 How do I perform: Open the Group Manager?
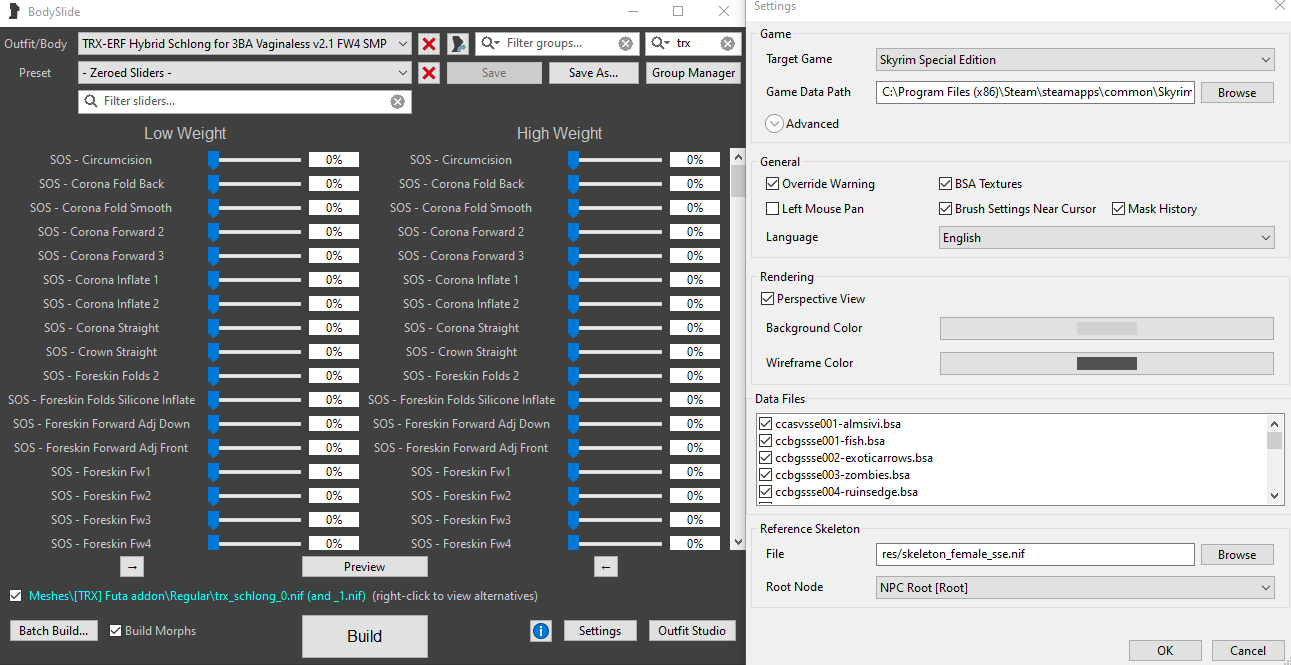click(x=693, y=73)
